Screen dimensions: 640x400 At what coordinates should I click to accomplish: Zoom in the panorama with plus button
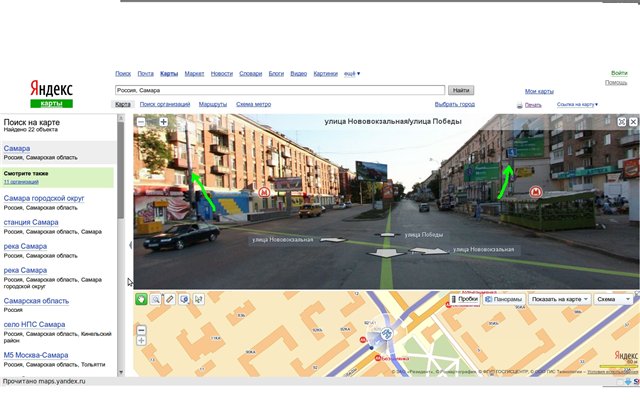[x=163, y=122]
